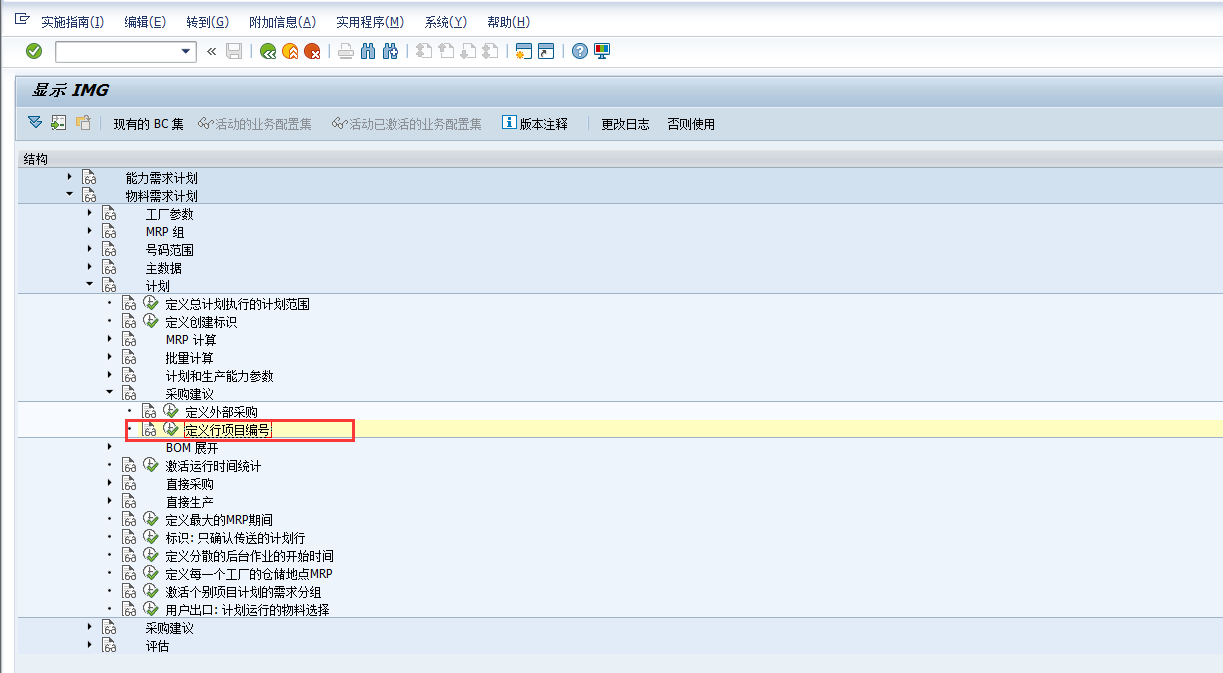Screen dimensions: 1223x673
Task: Execute activity icon for 激活个别项目计划的需求分组
Action: (x=151, y=591)
